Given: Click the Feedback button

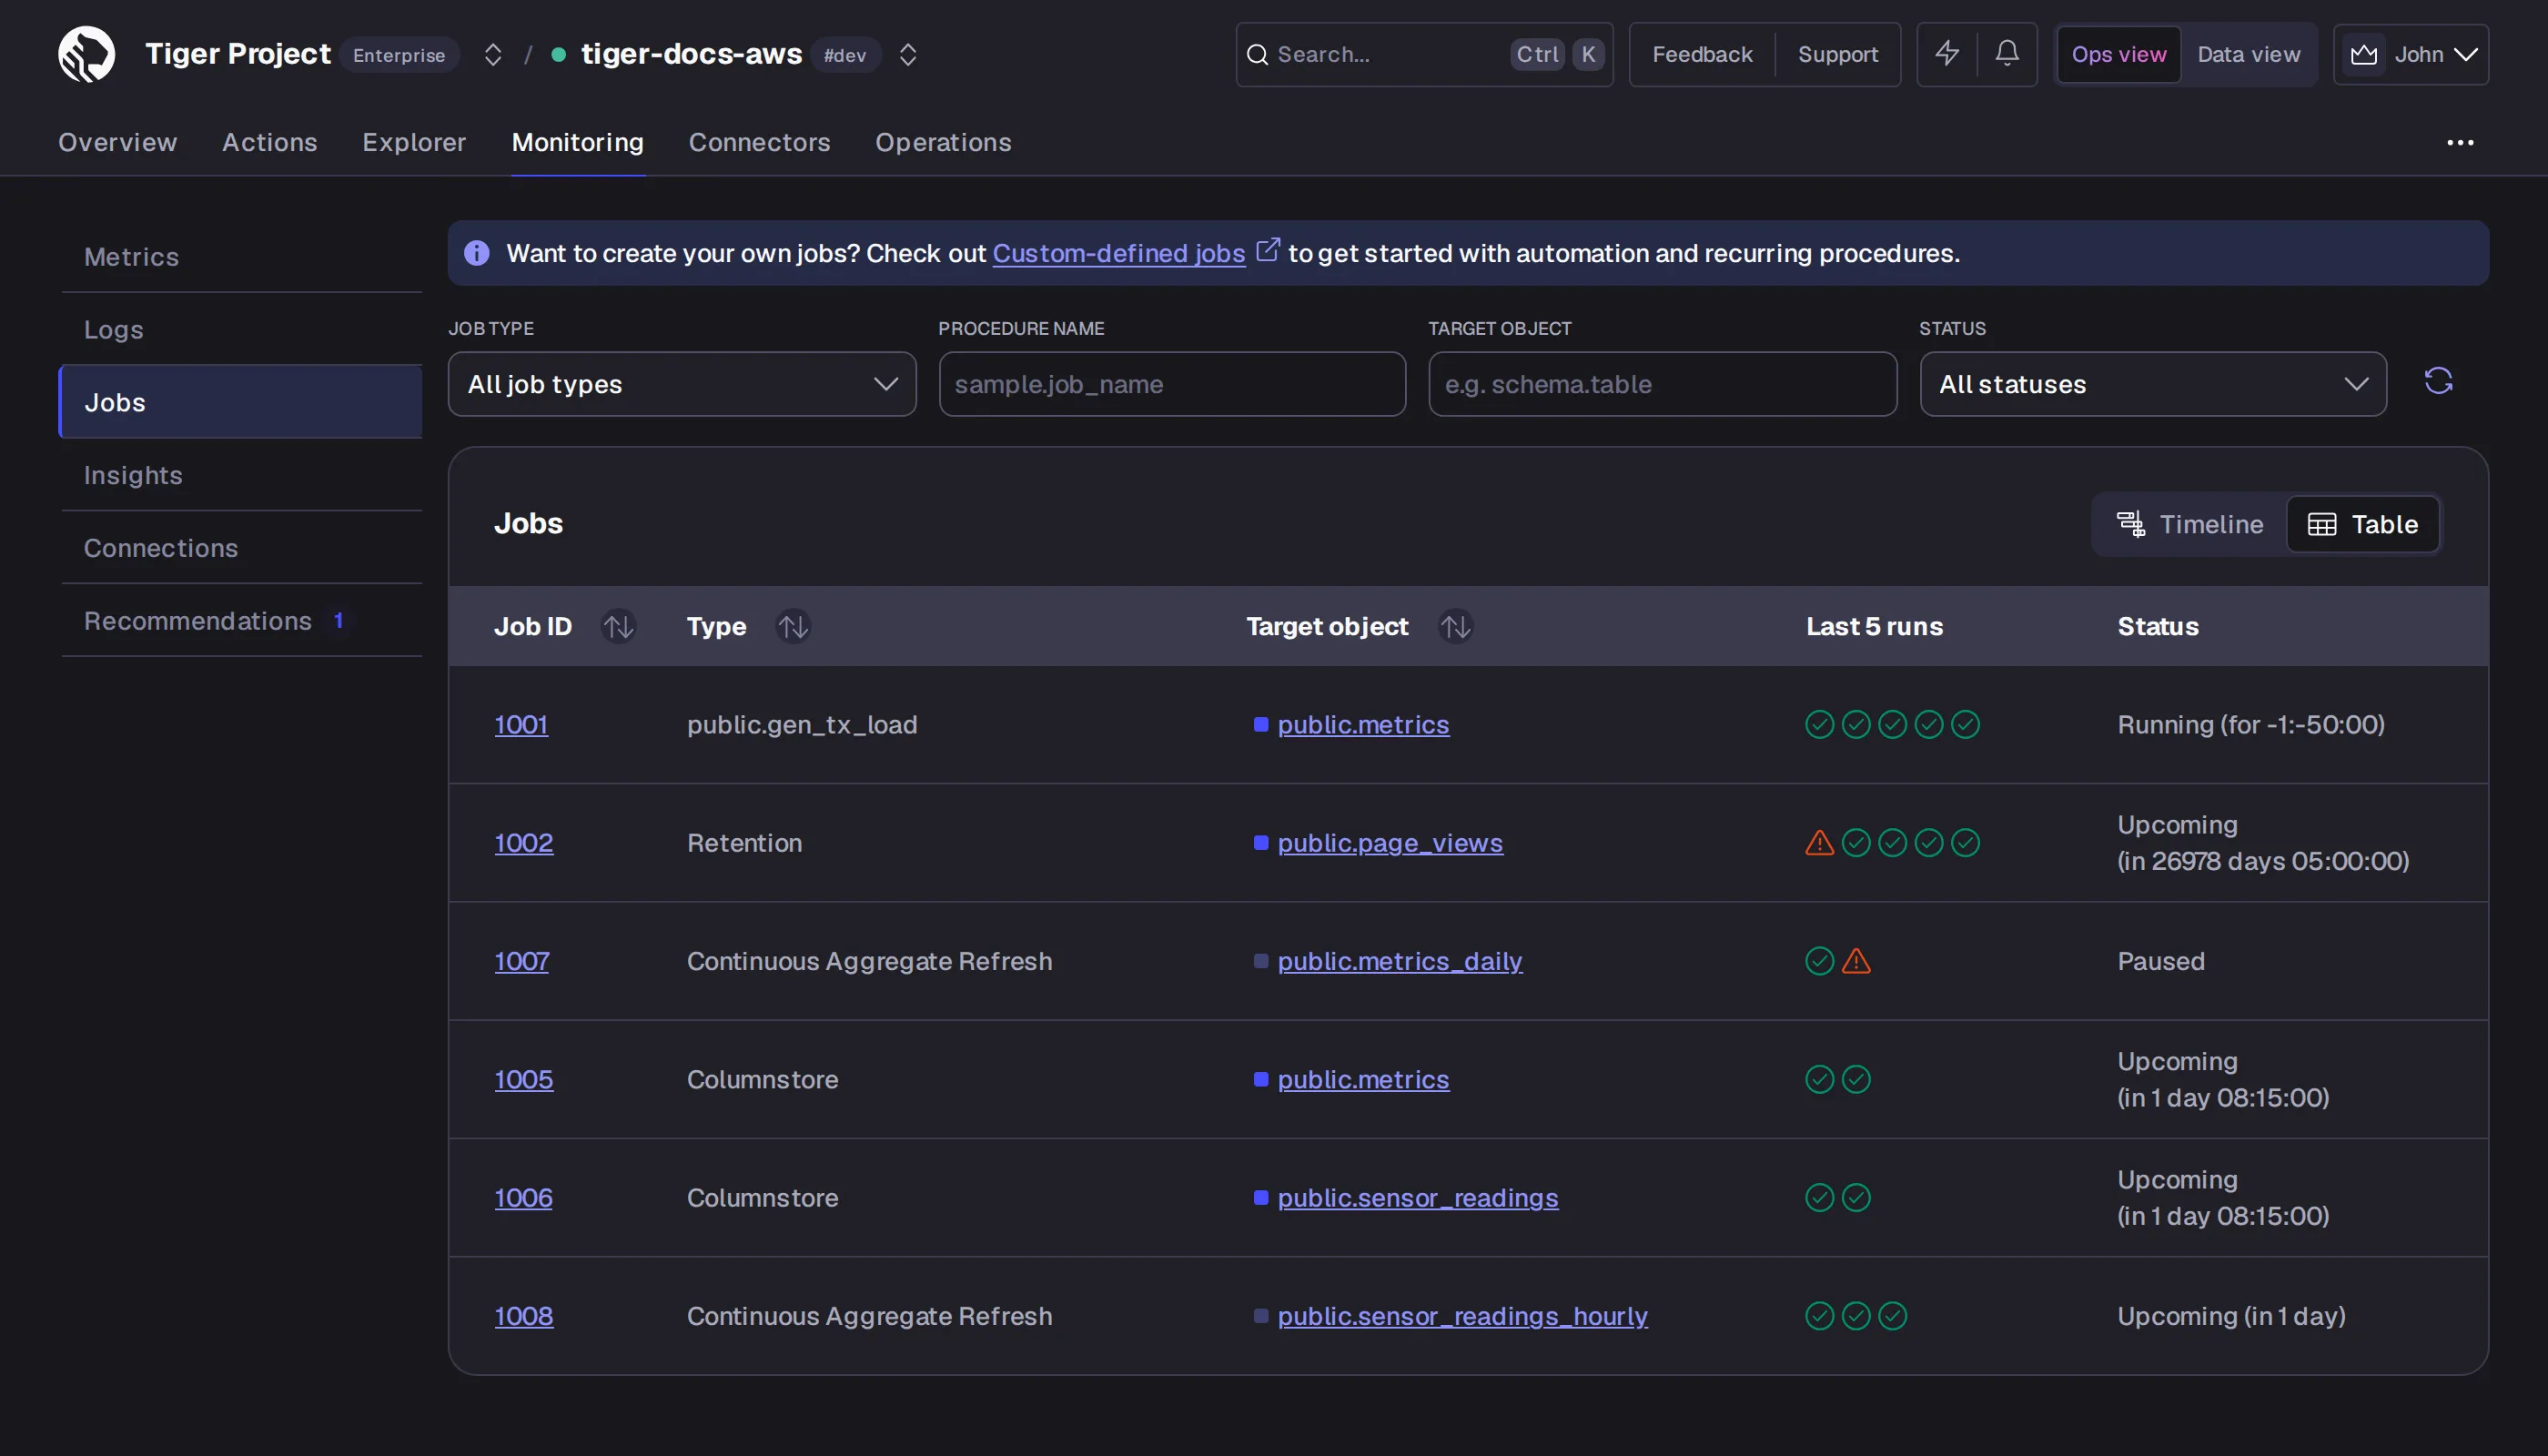Looking at the screenshot, I should pyautogui.click(x=1702, y=54).
